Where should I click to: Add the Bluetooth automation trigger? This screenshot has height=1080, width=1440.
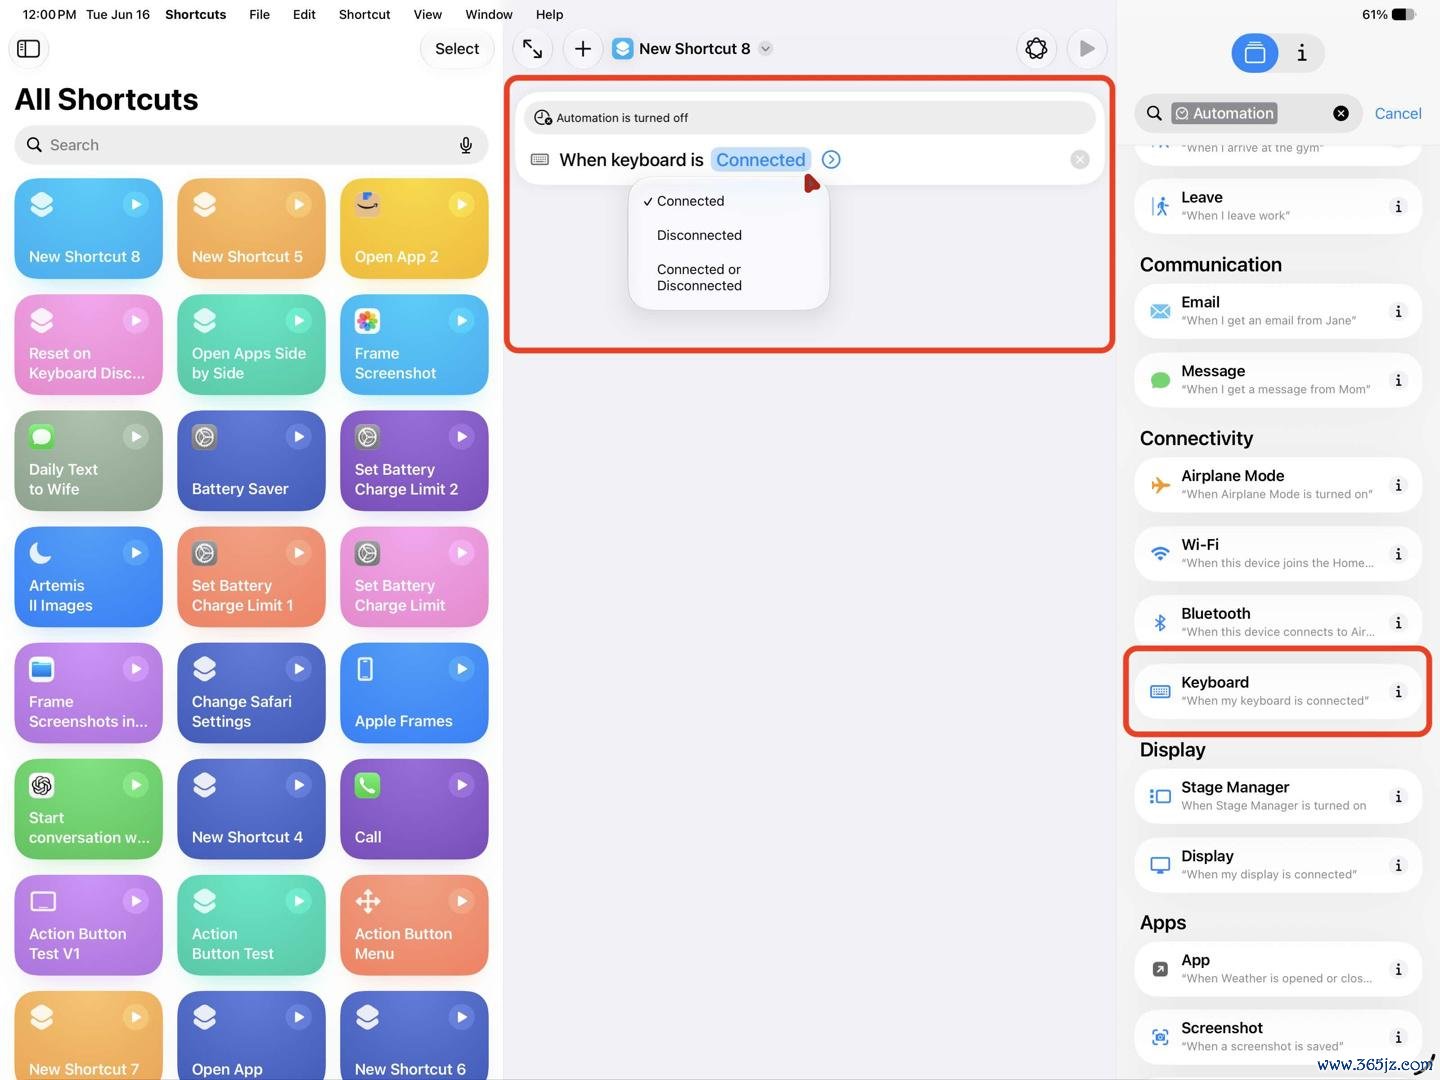click(x=1278, y=622)
